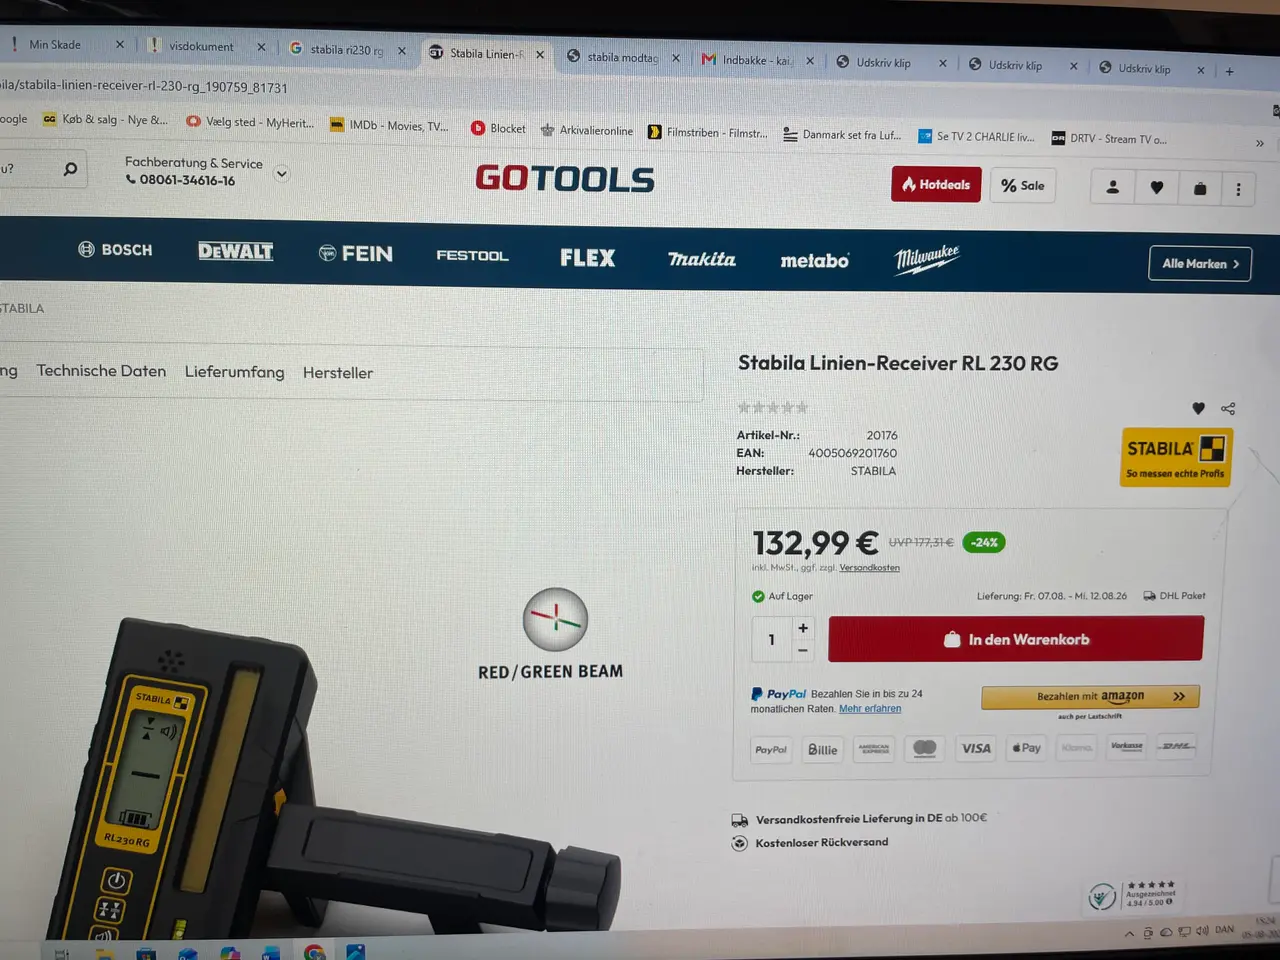
Task: Click the STABILA manufacturer logo badge
Action: click(x=1176, y=457)
